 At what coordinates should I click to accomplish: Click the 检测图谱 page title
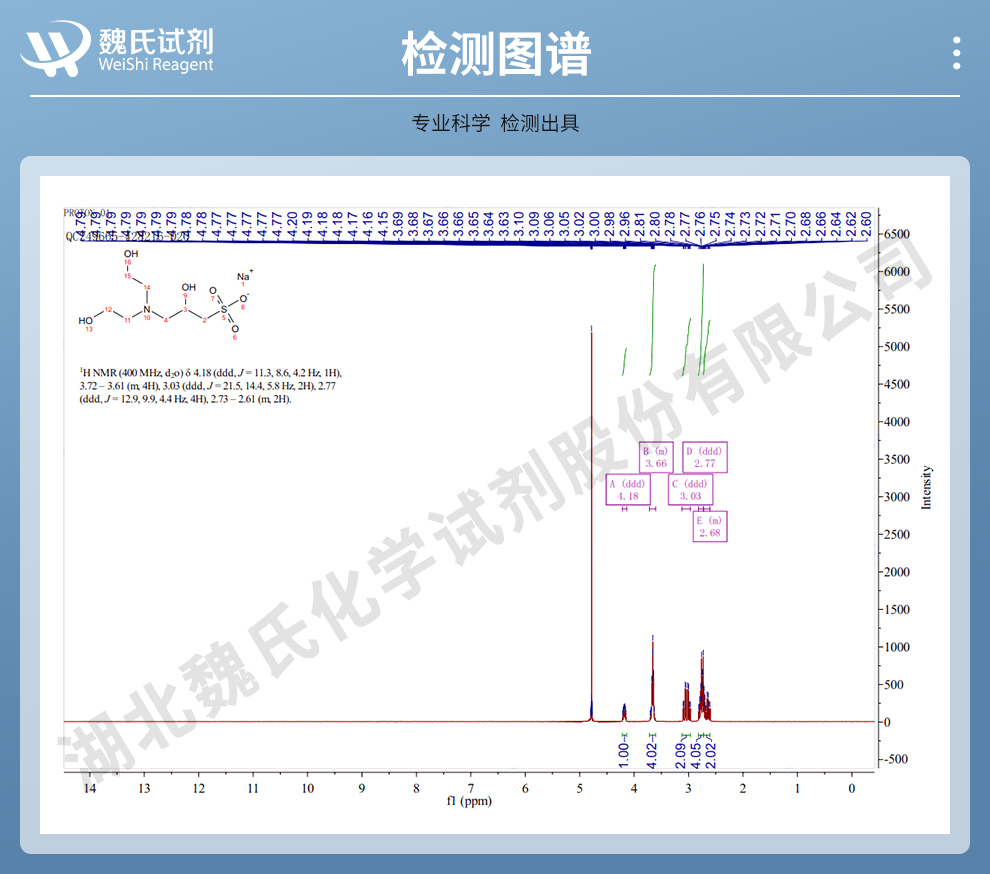pyautogui.click(x=495, y=53)
